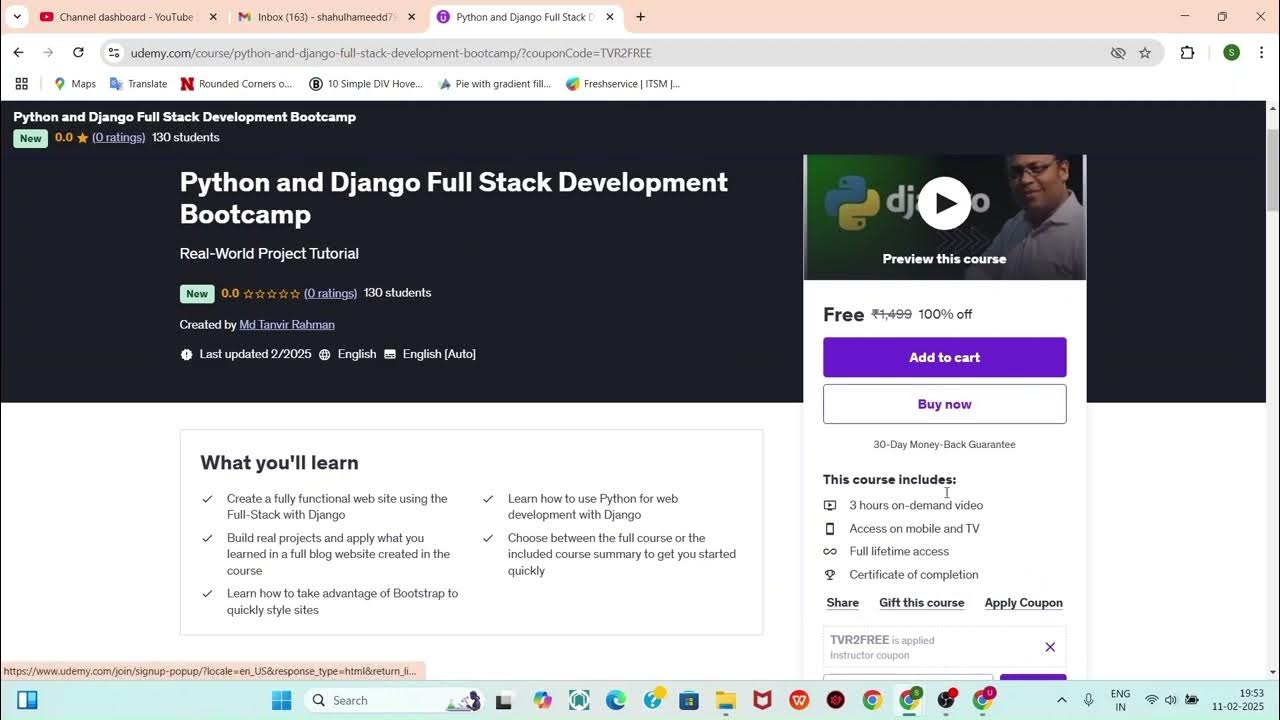Open the Freshservice ITSM bookmark
The height and width of the screenshot is (720, 1280).
tap(623, 84)
